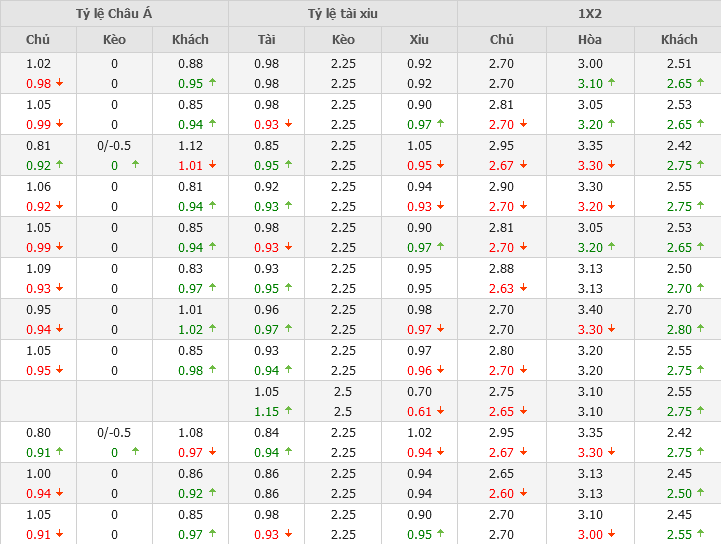Select the Tỷ lệ tài xỉu header
Image resolution: width=721 pixels, height=544 pixels.
click(343, 14)
